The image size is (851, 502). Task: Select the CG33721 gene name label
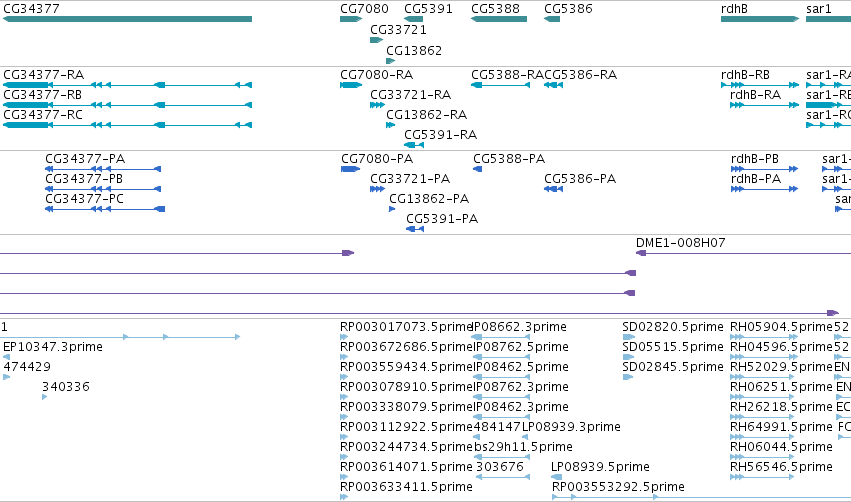[398, 29]
